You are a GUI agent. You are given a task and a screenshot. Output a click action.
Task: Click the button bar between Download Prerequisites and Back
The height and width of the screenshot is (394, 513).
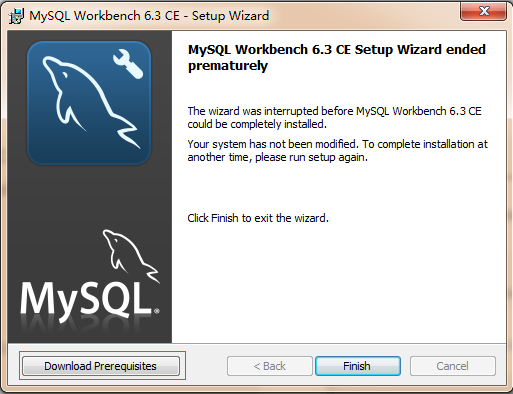(x=206, y=366)
